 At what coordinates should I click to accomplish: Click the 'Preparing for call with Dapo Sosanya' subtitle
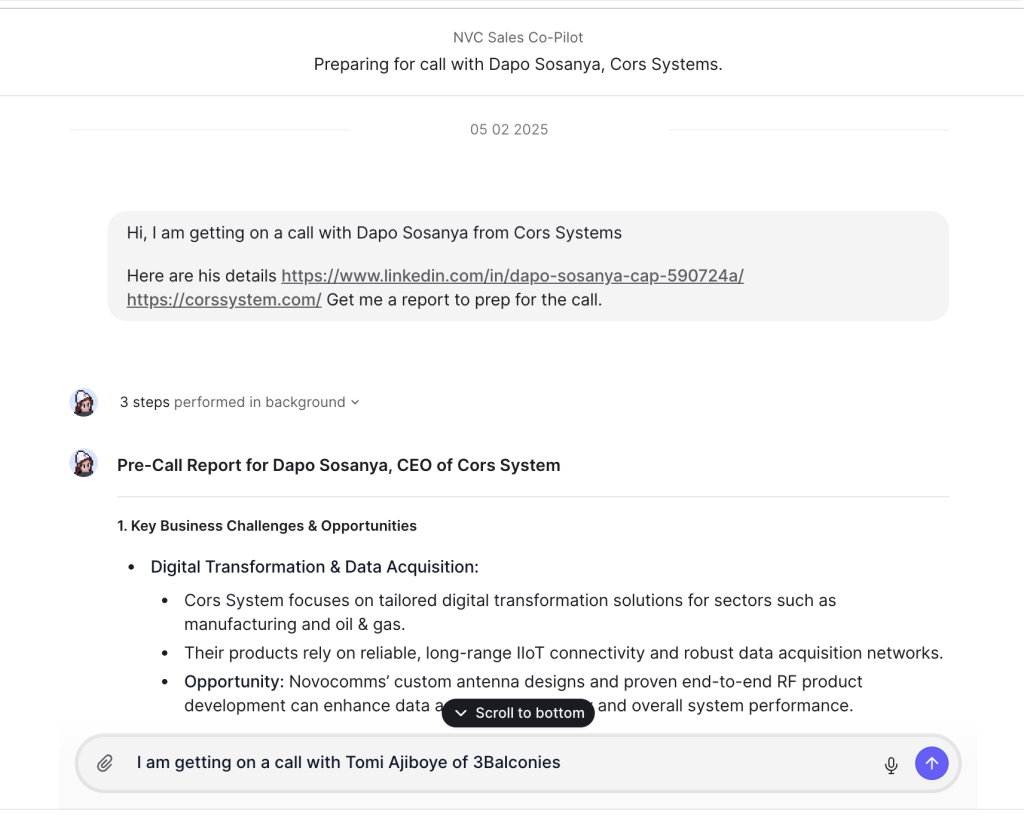518,65
